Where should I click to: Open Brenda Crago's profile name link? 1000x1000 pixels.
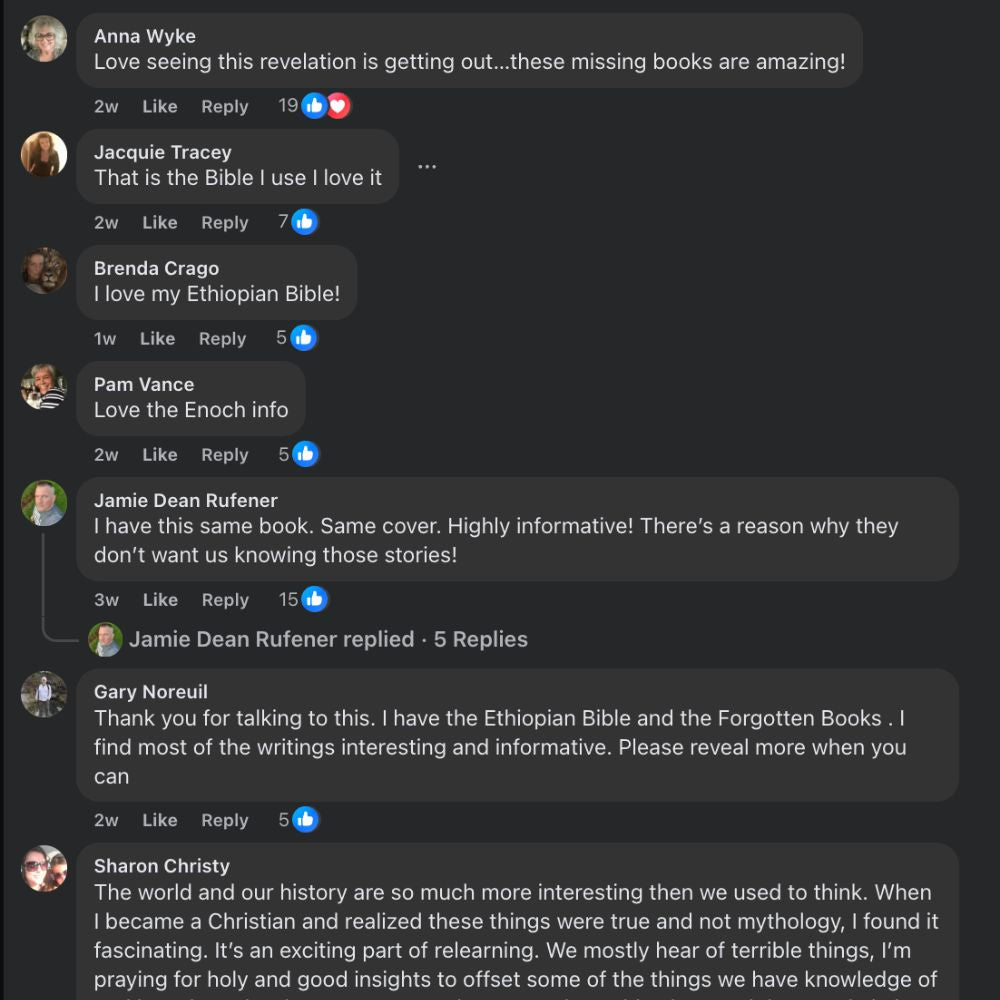(156, 268)
